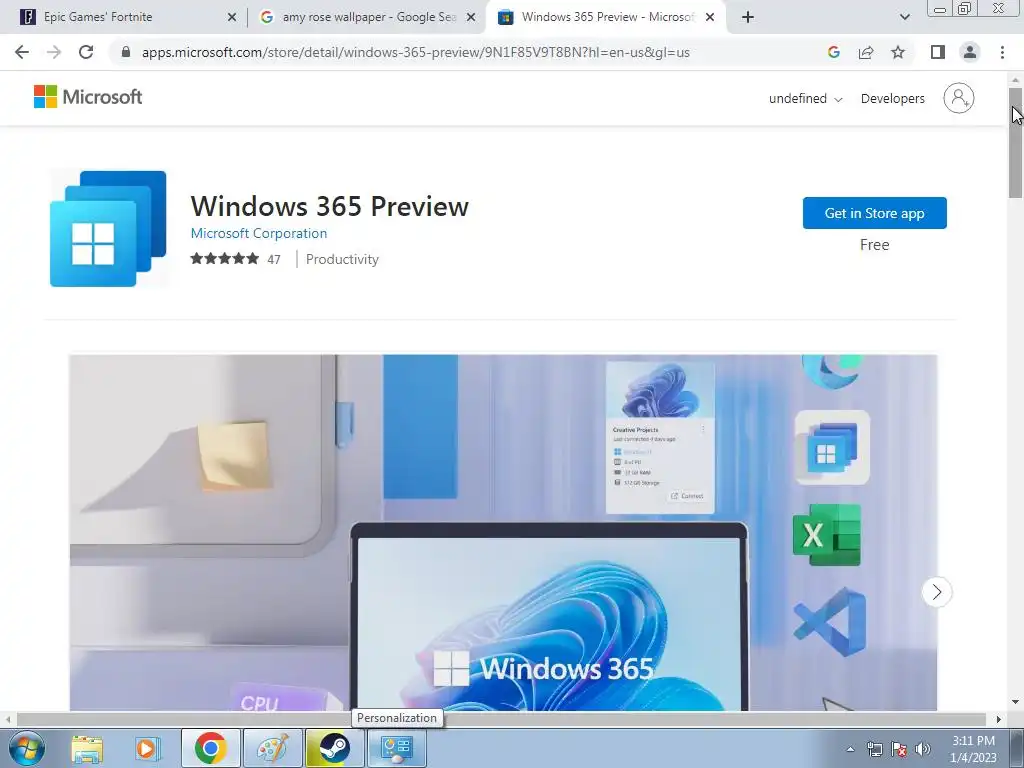Click the browser forward arrow
This screenshot has height=768, width=1024.
54,52
